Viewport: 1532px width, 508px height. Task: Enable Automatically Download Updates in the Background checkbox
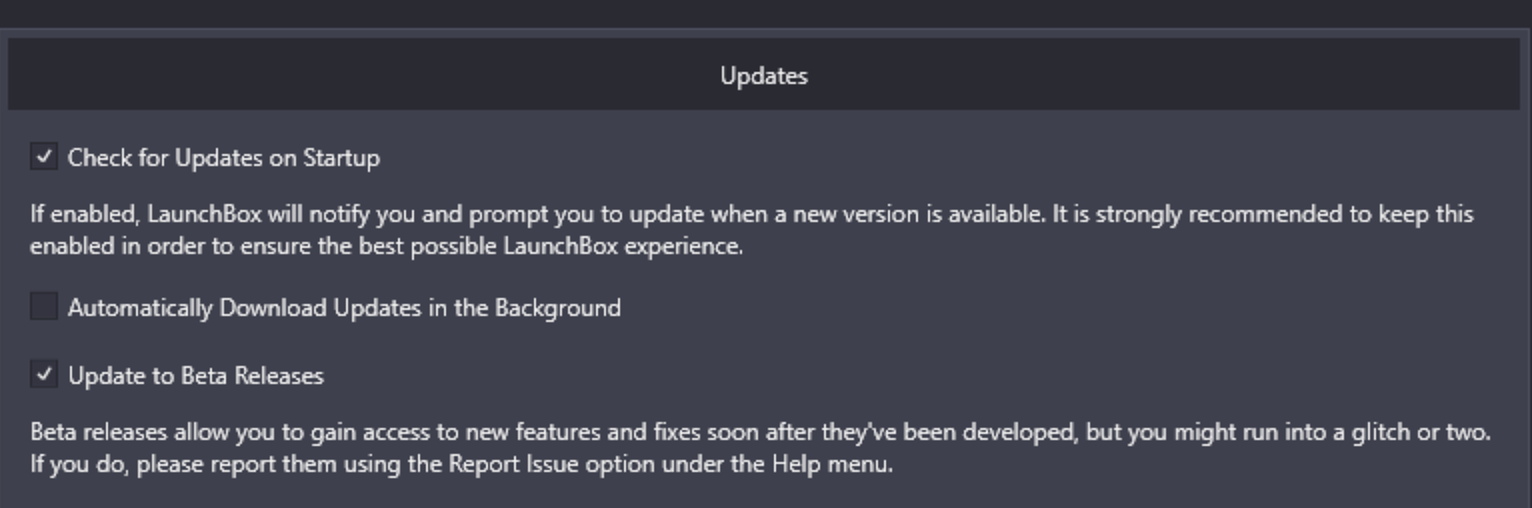[x=44, y=307]
